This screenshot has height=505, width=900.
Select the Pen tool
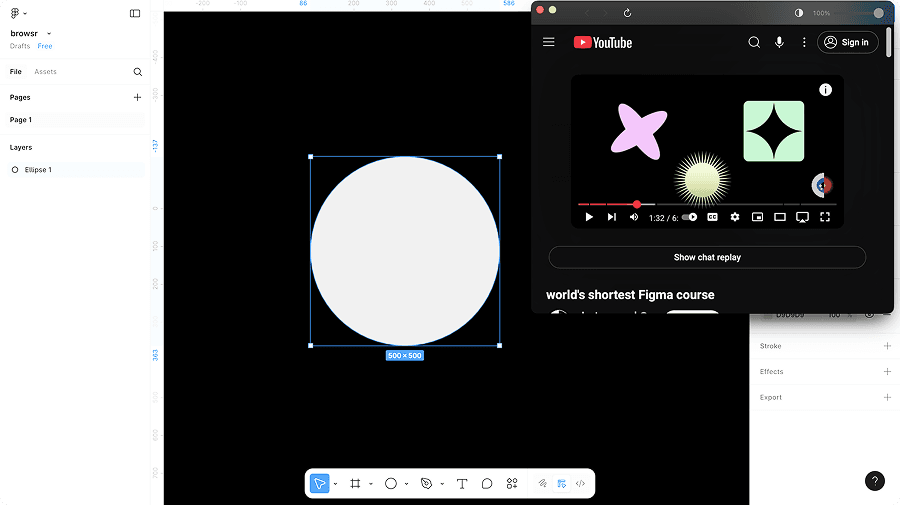[426, 484]
